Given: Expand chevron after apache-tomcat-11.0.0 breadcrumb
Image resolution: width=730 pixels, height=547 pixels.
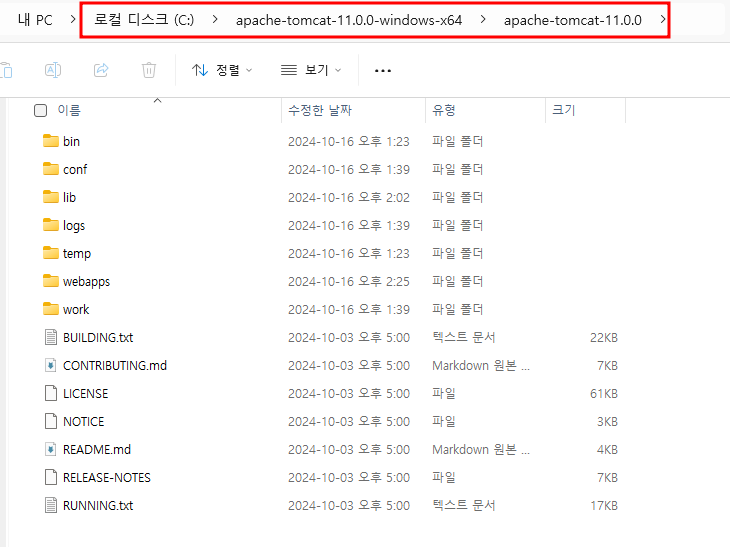Looking at the screenshot, I should (x=662, y=20).
